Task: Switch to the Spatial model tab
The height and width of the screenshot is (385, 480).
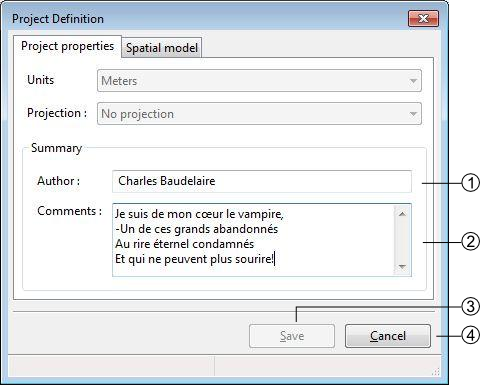Action: click(x=162, y=48)
